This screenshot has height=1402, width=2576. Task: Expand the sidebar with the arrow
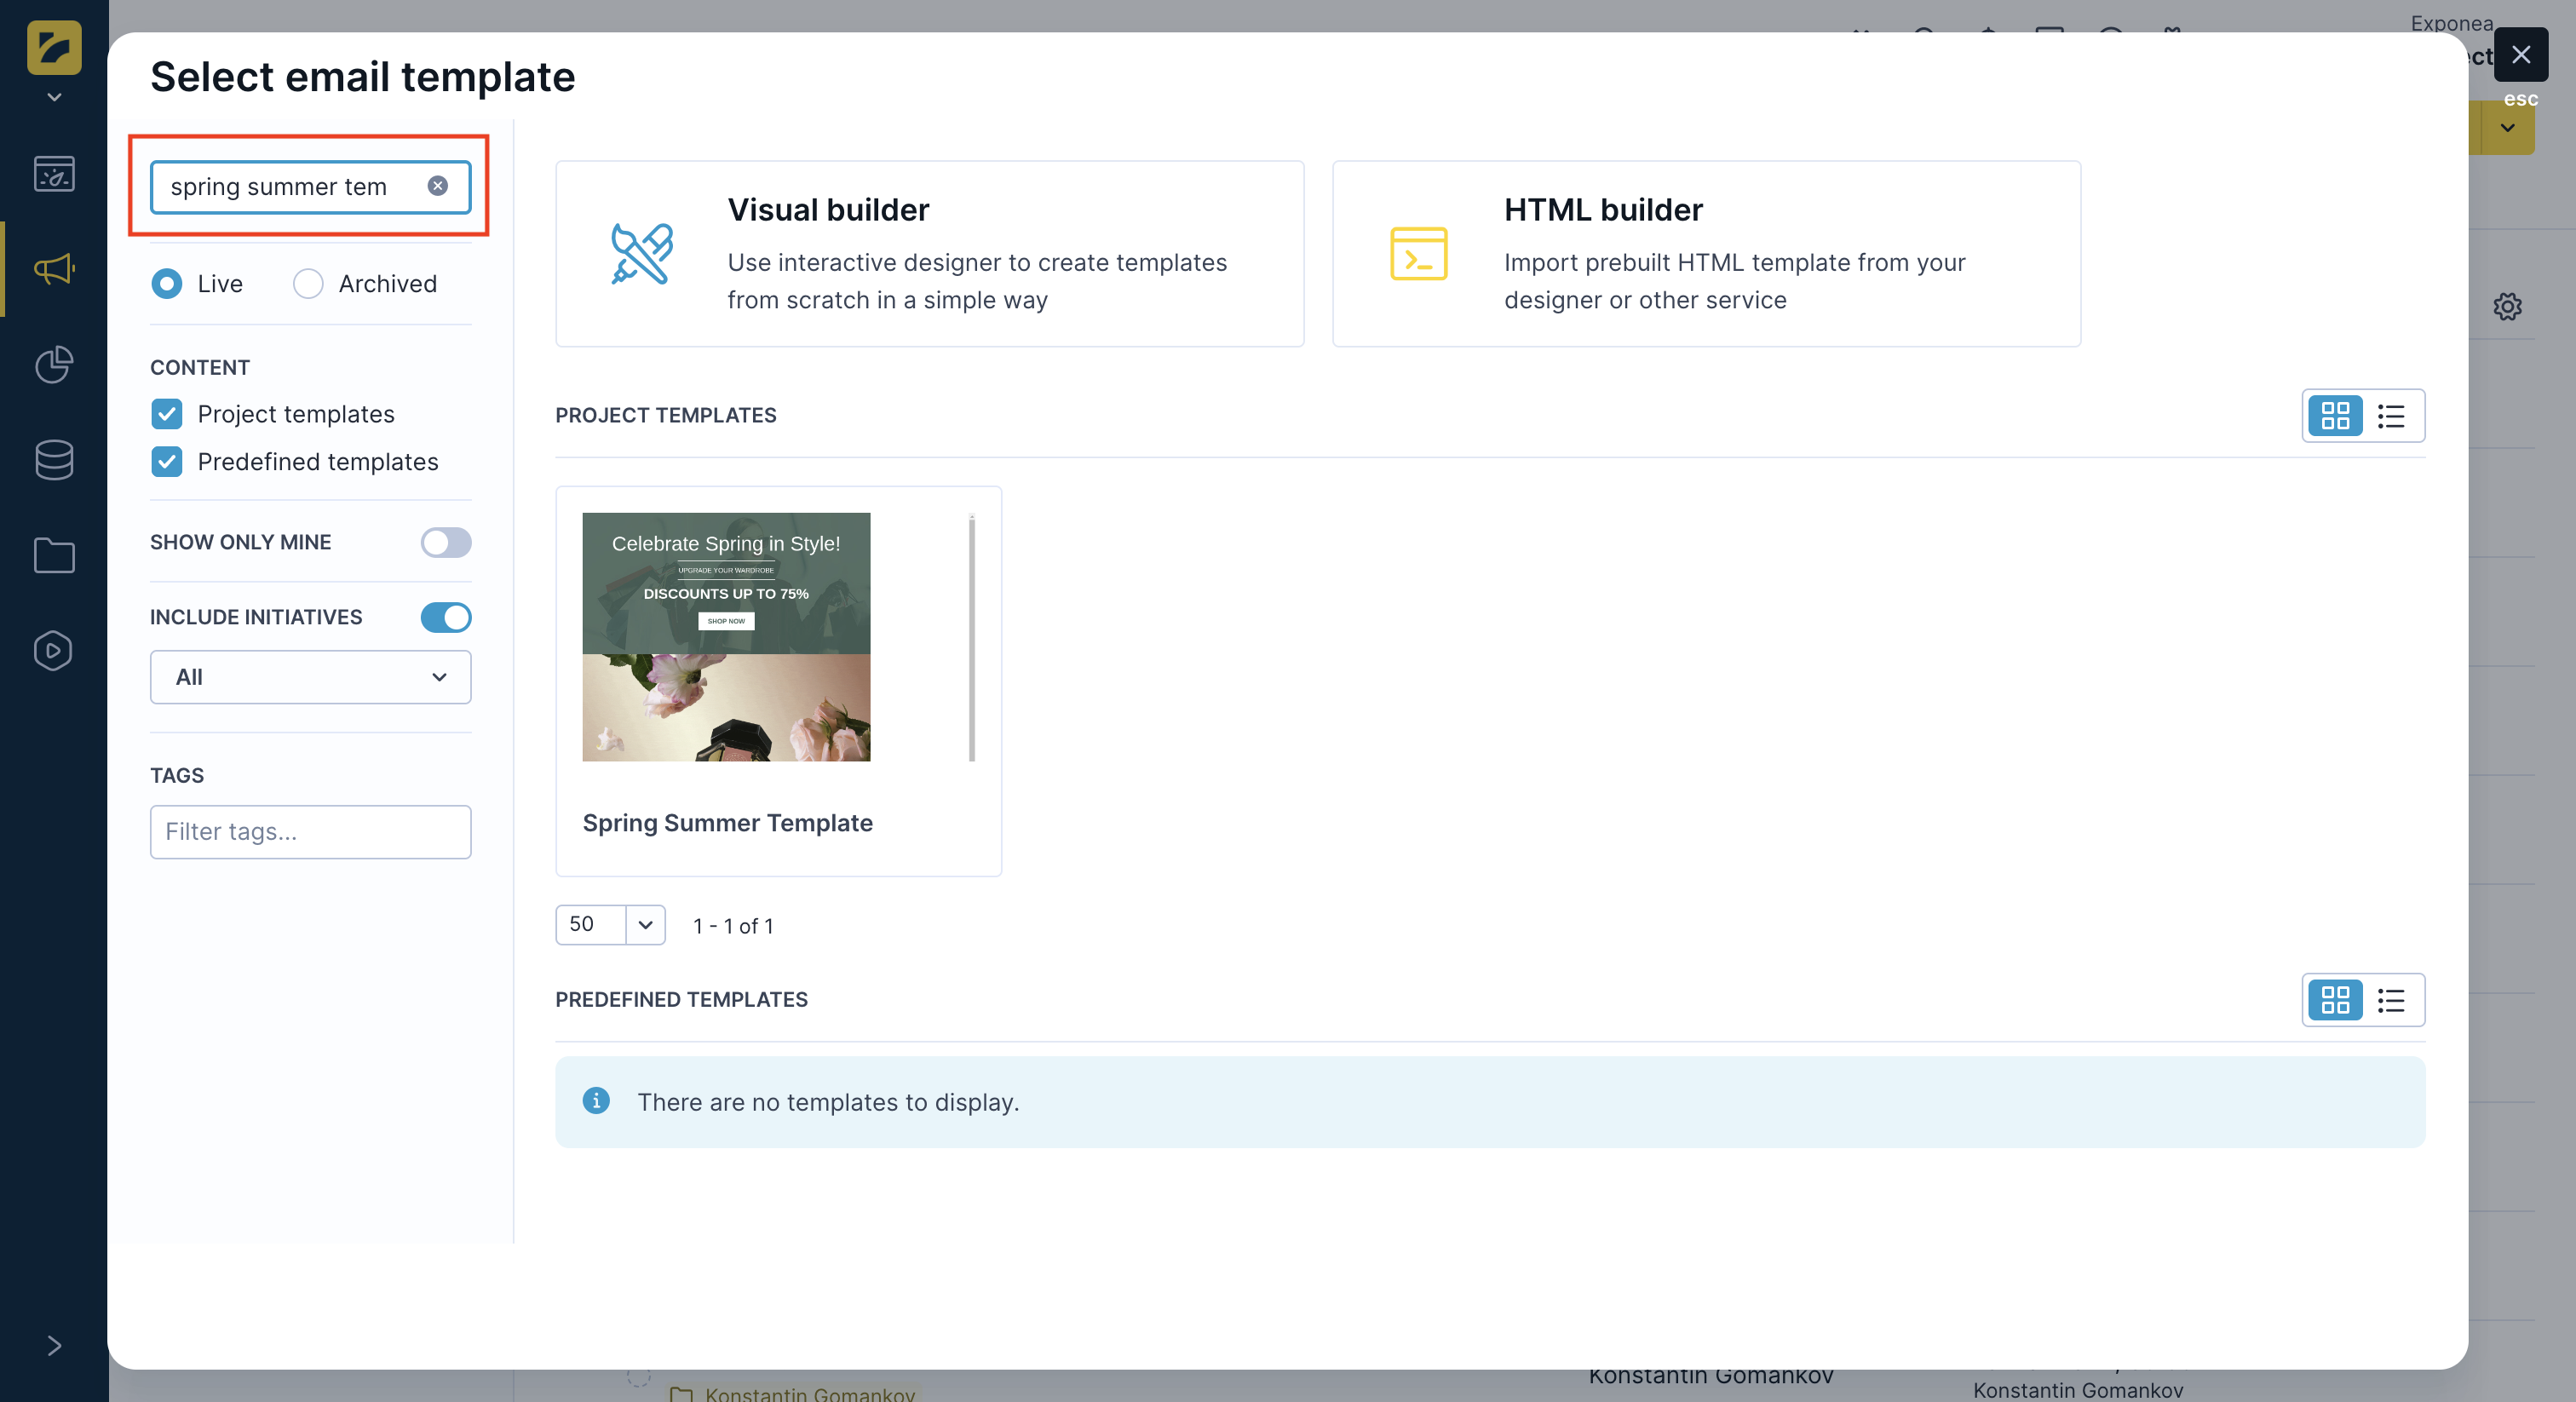point(54,1346)
